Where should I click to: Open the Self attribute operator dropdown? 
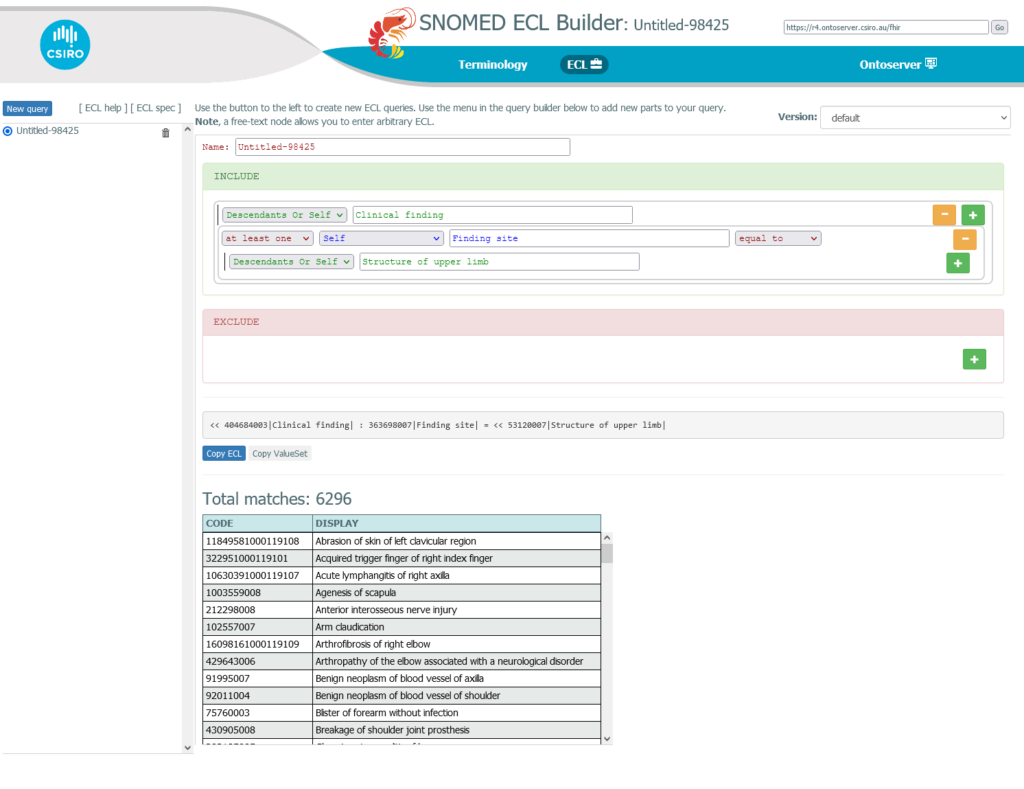click(381, 238)
